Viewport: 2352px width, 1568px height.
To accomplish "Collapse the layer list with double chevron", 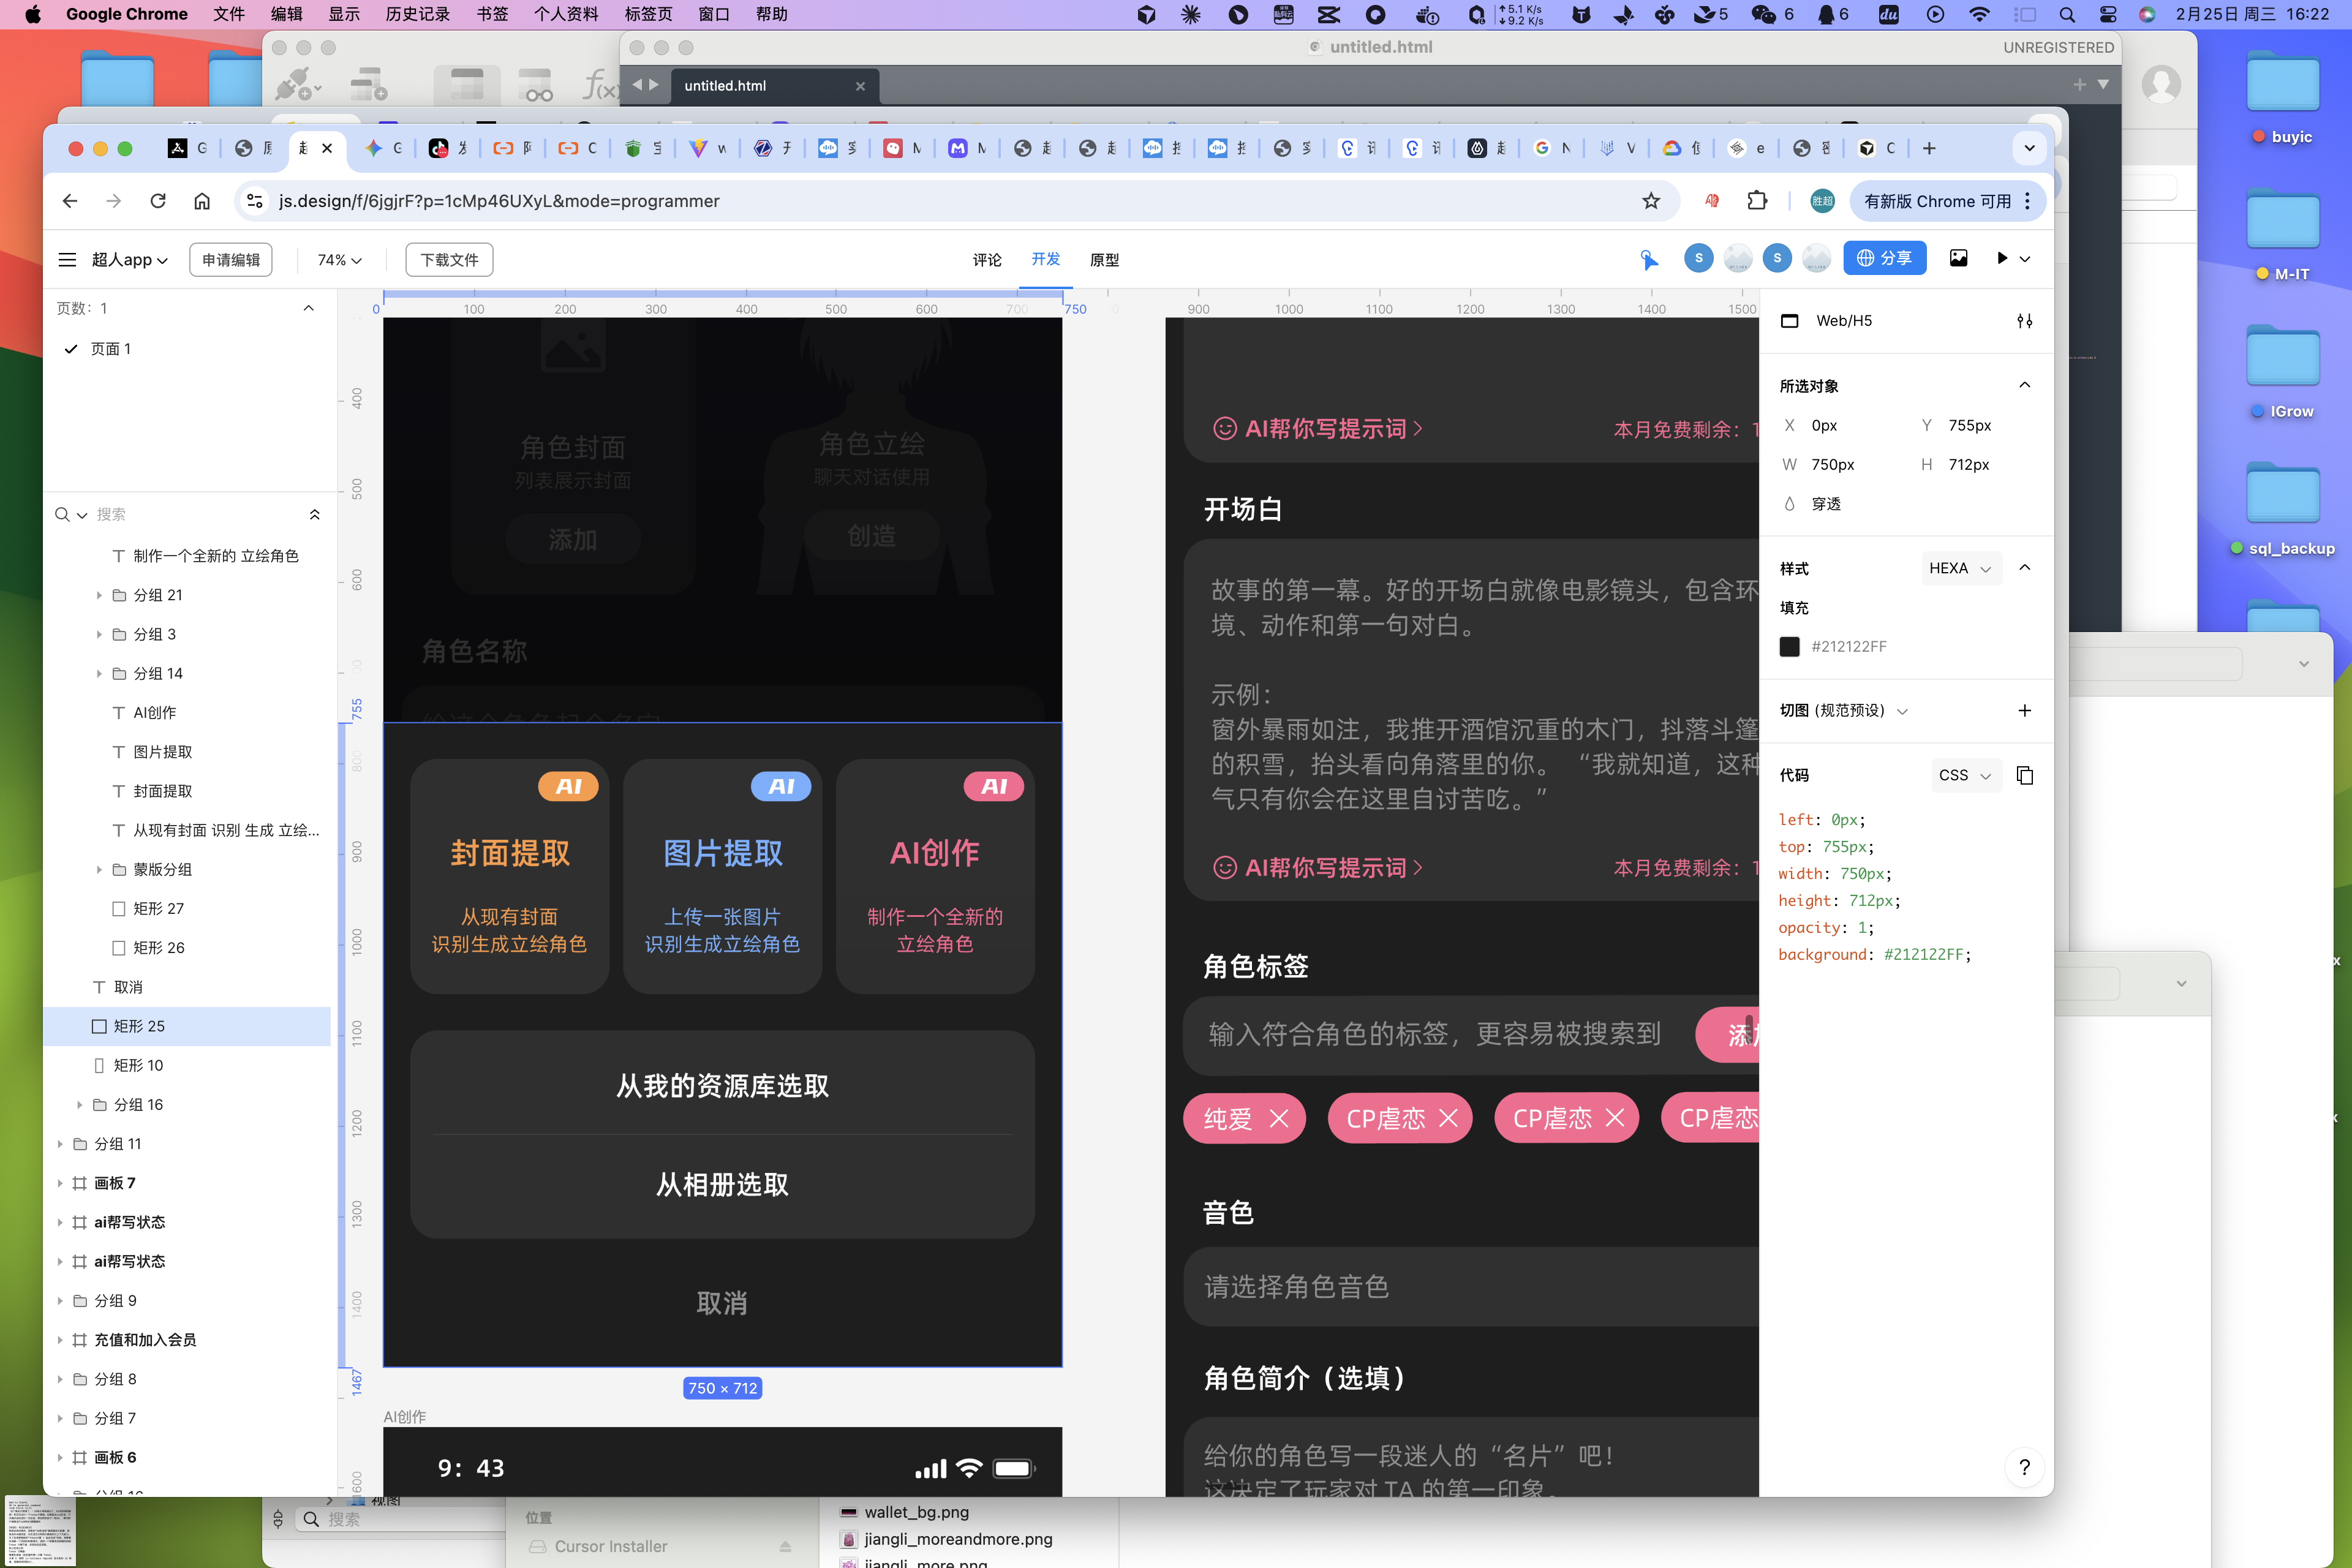I will tap(314, 514).
